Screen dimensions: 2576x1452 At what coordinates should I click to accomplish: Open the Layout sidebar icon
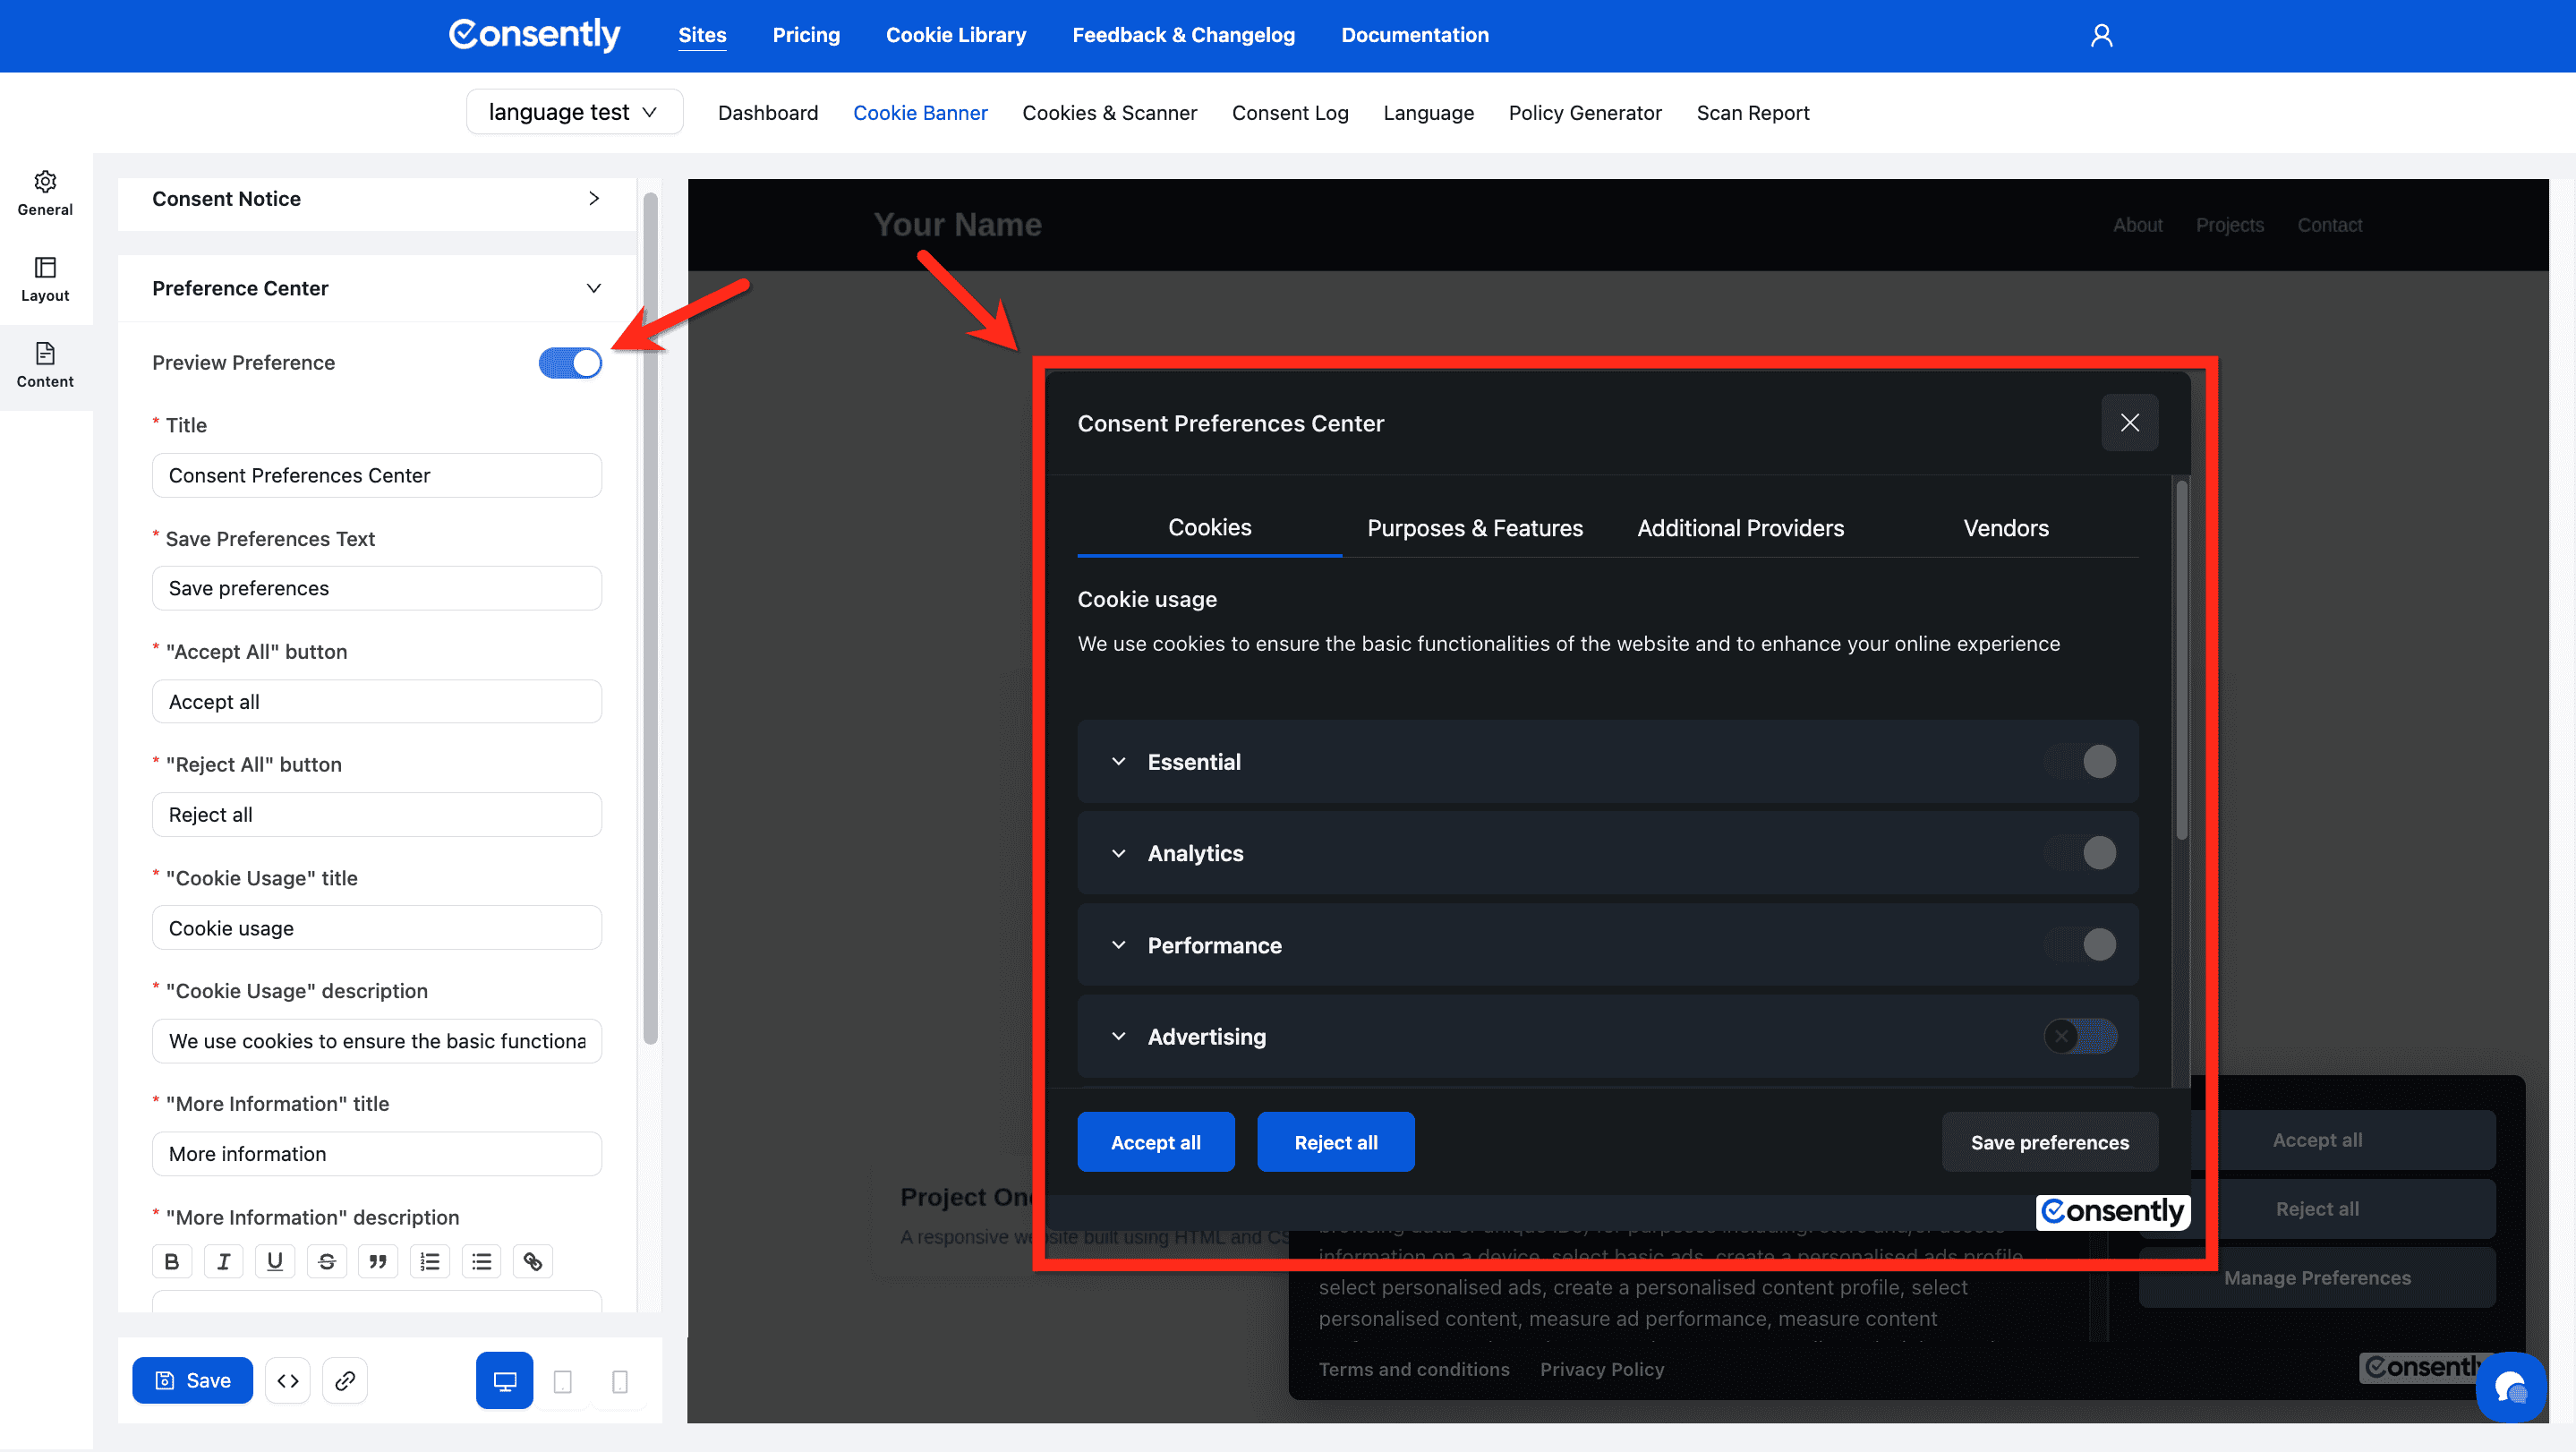[x=45, y=279]
